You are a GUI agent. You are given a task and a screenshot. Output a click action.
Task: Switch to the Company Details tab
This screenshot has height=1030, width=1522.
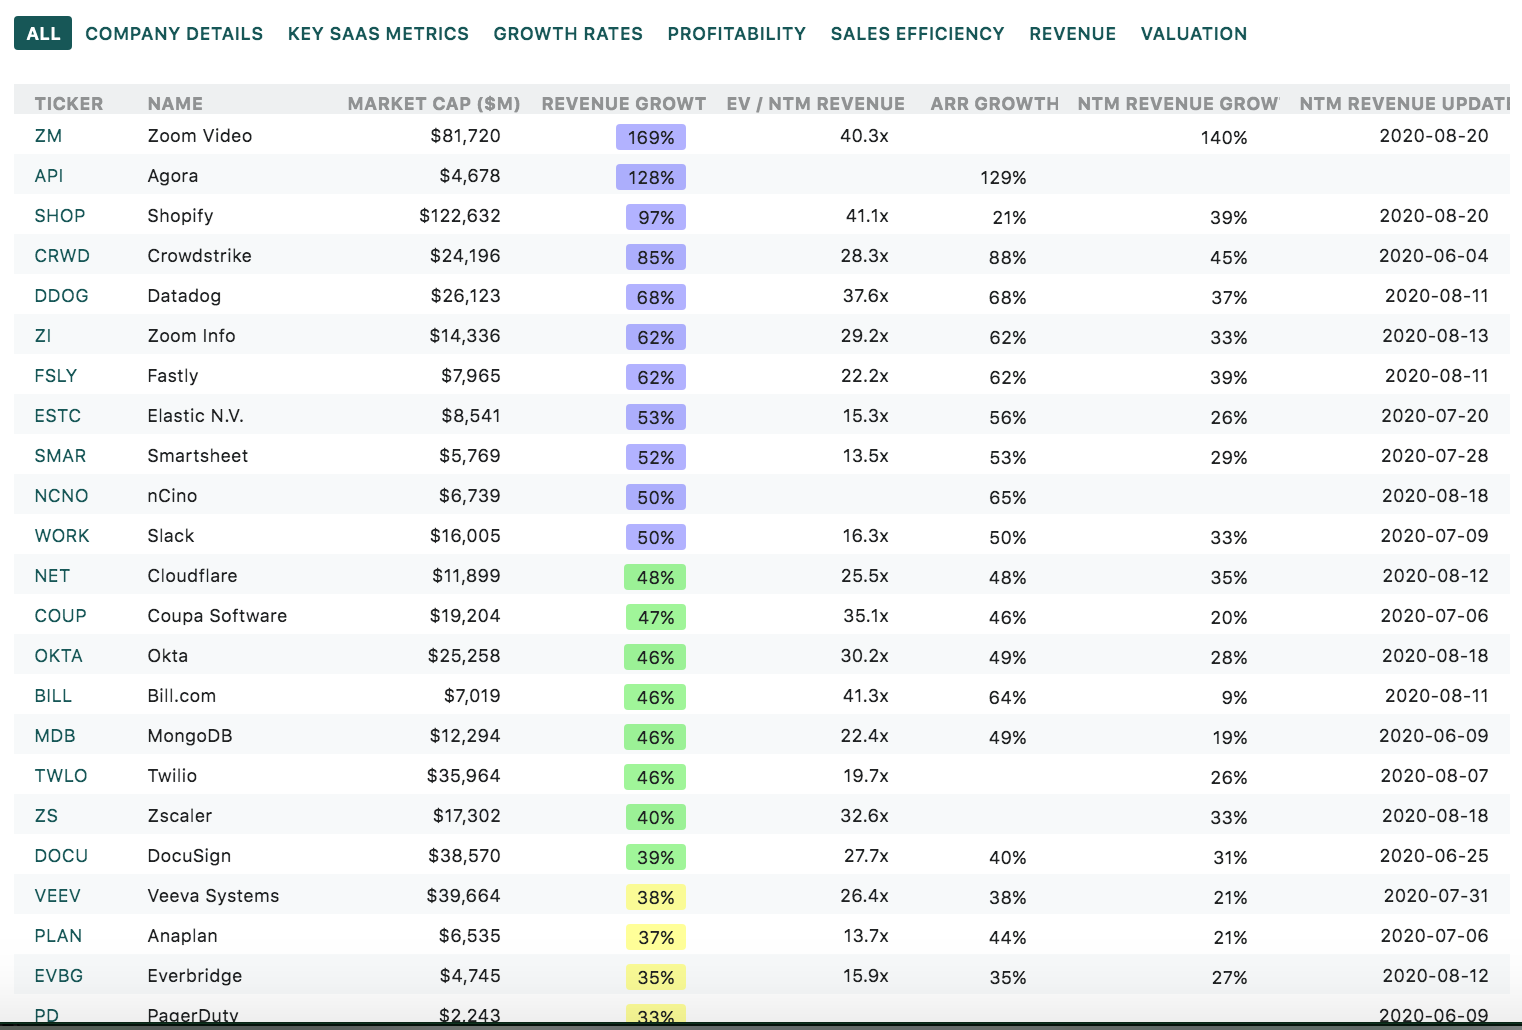point(174,33)
